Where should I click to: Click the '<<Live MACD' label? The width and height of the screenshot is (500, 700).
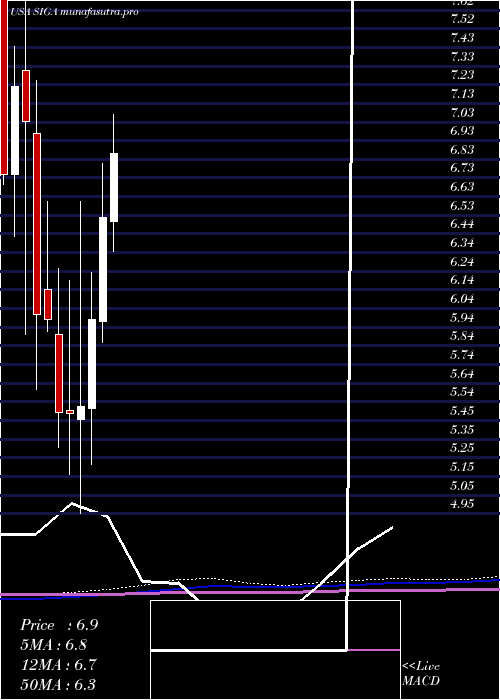point(421,674)
